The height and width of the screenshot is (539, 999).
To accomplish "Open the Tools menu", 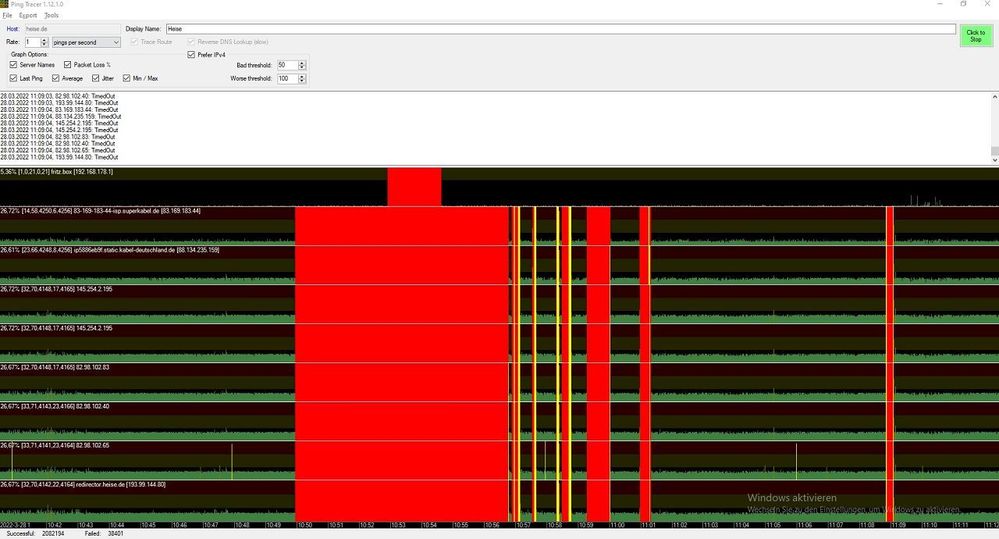I will pos(52,15).
